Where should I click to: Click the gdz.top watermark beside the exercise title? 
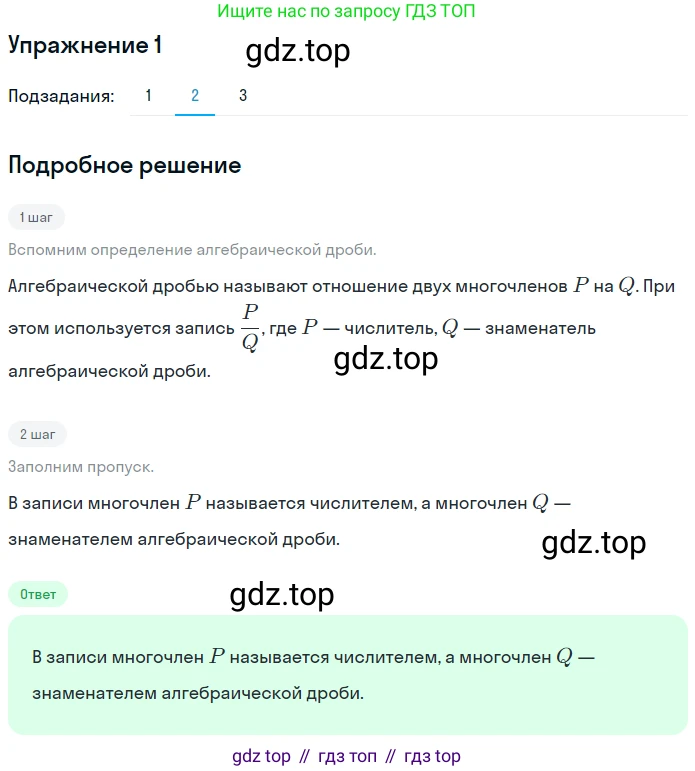coord(297,51)
